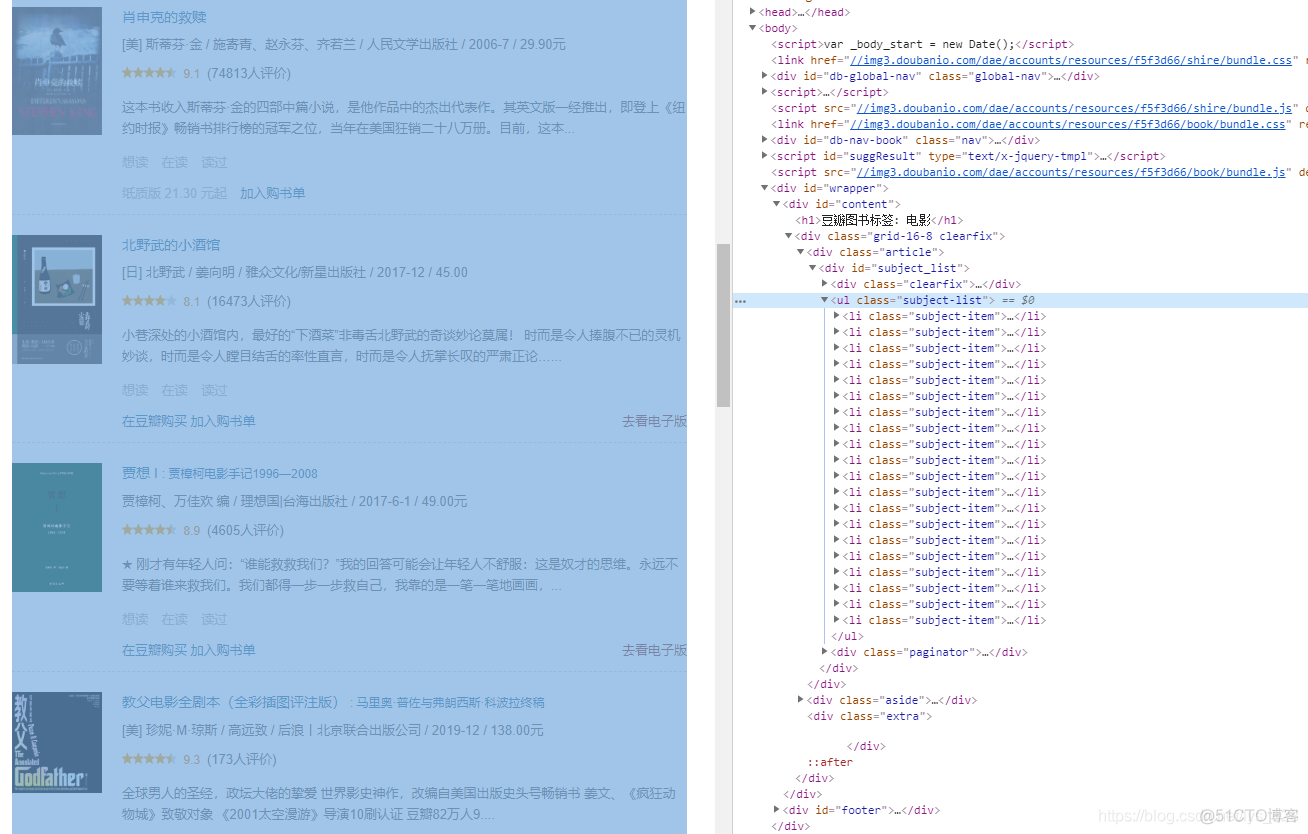
Task: Expand the aside div node
Action: click(801, 700)
